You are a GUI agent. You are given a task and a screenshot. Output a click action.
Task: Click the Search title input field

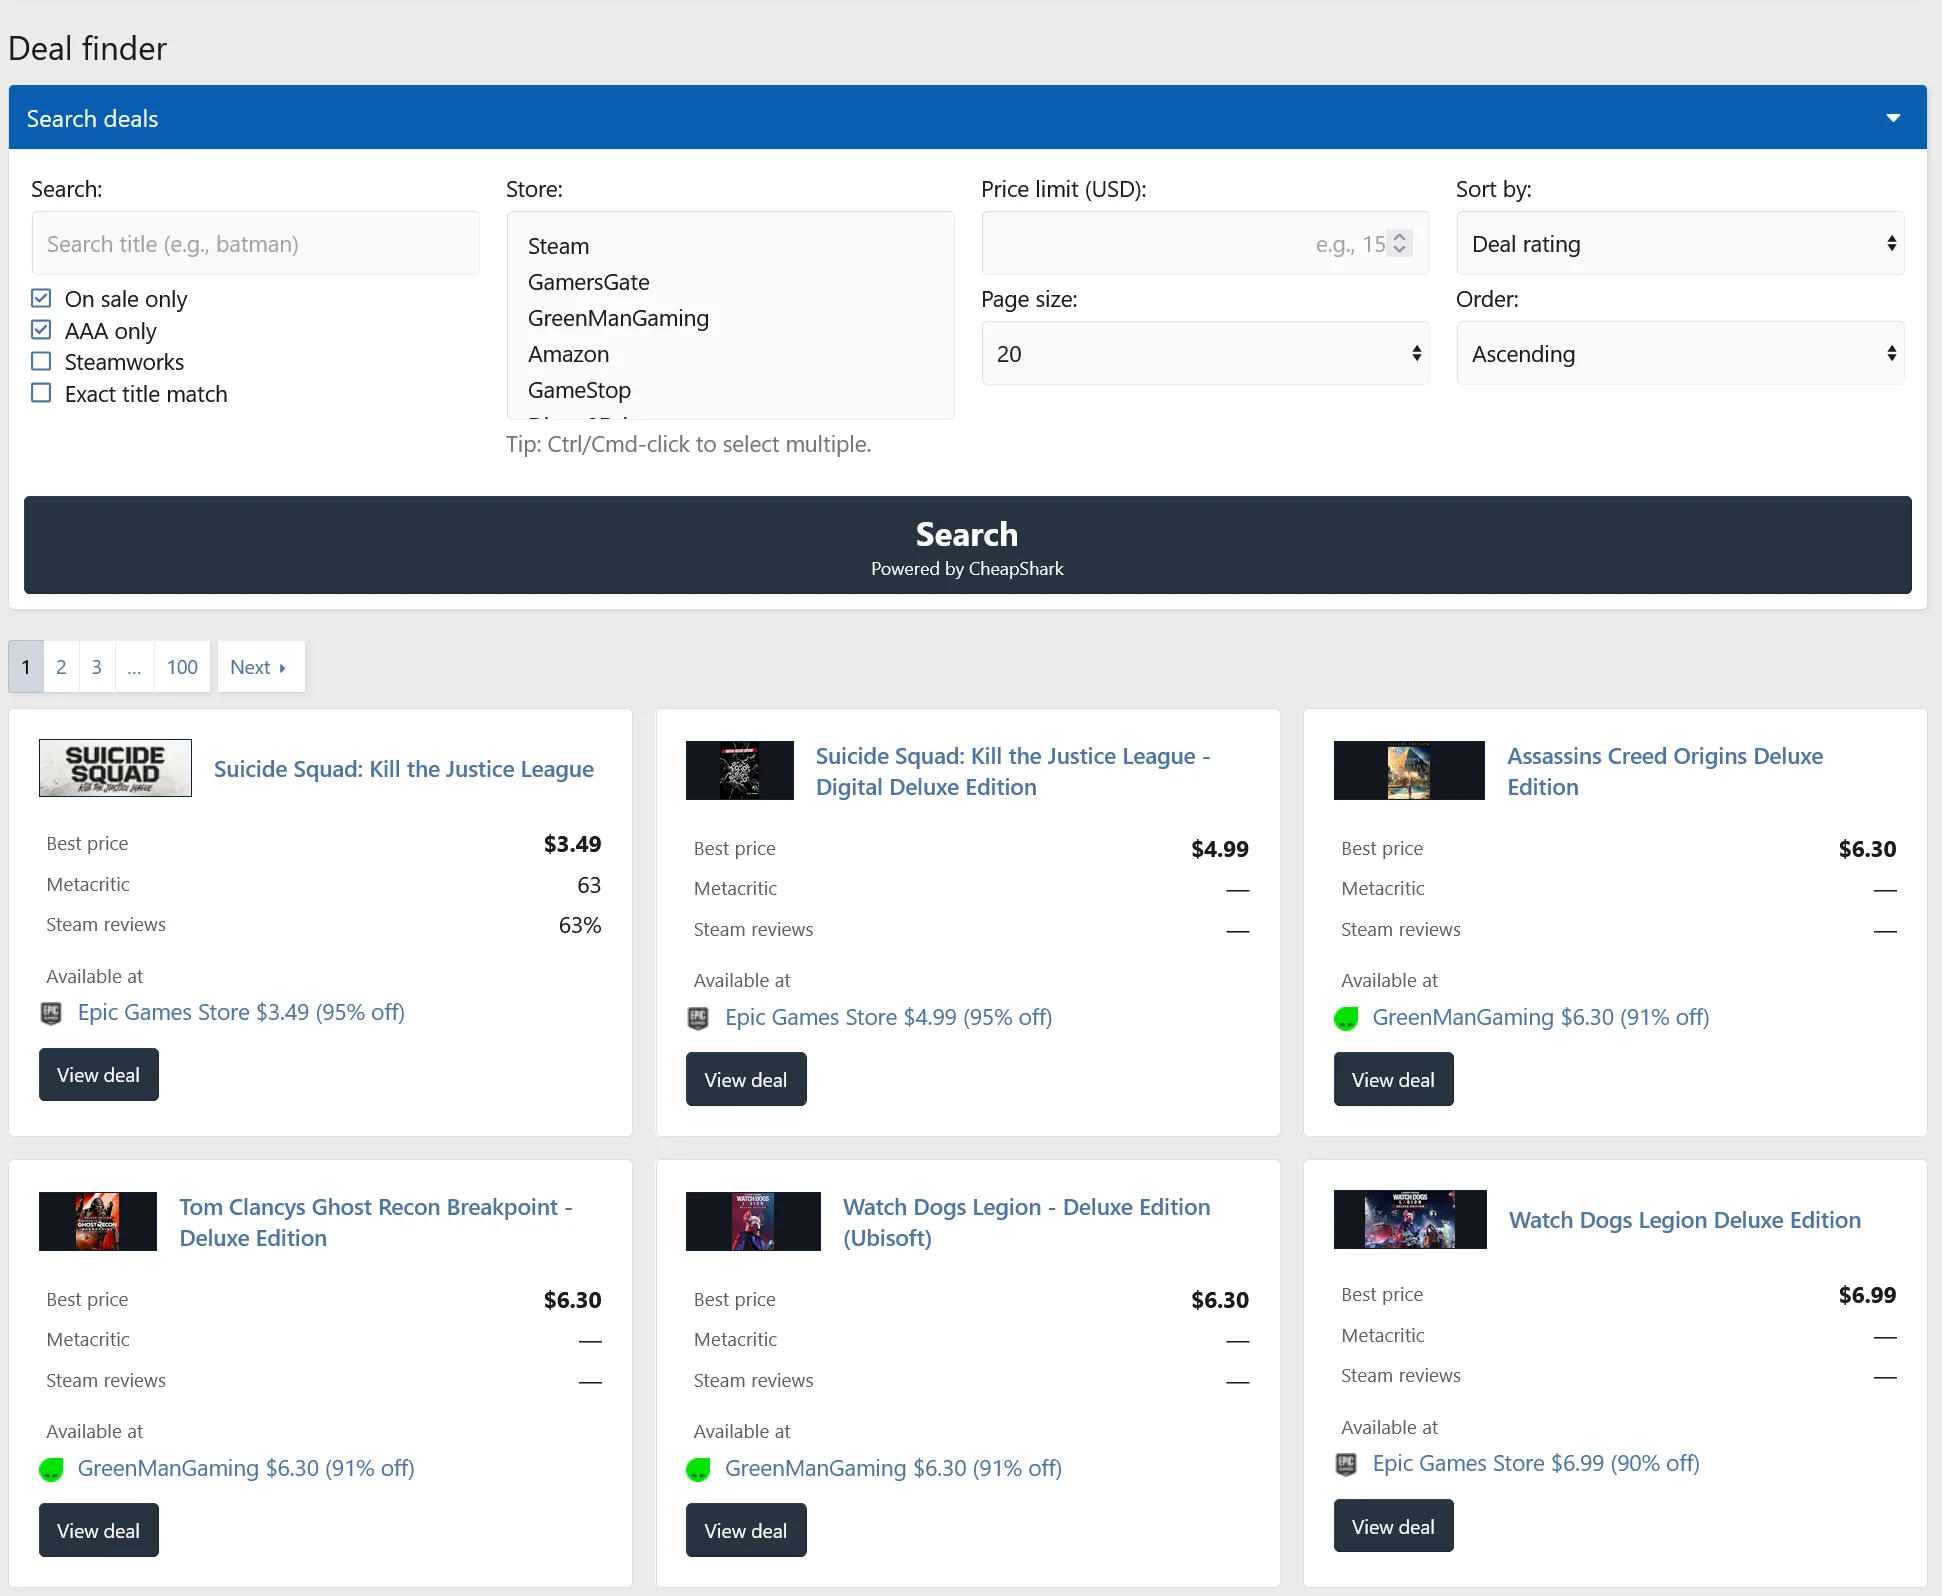255,243
